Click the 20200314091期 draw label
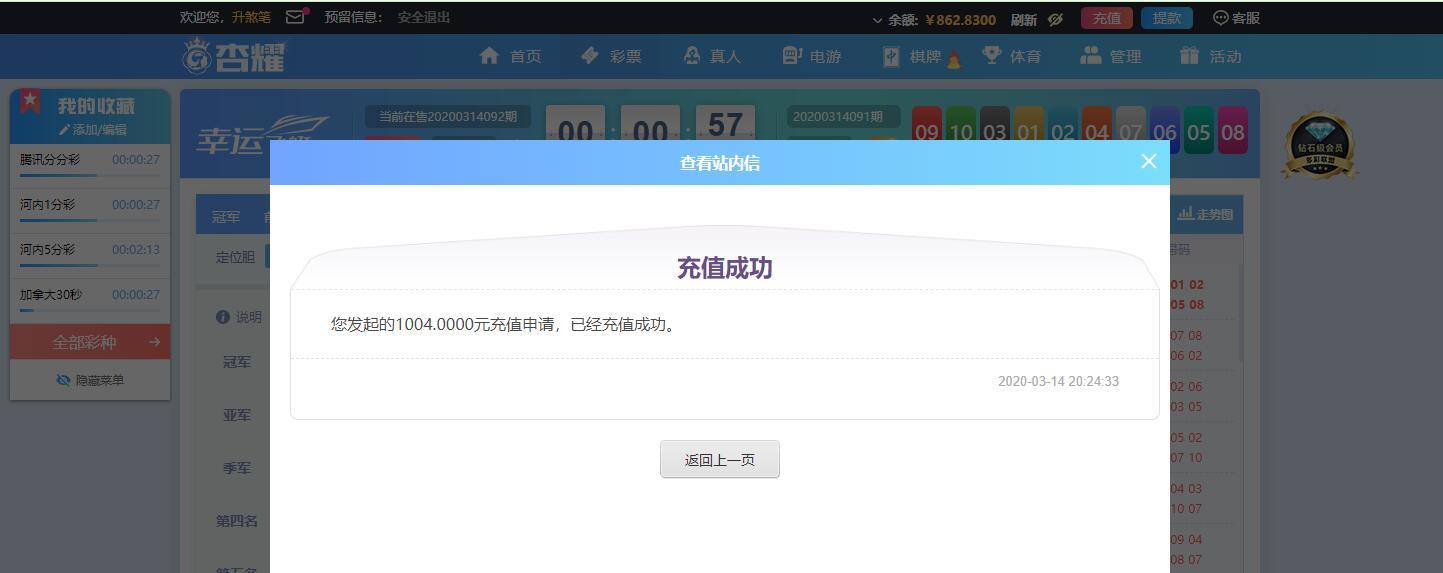This screenshot has height=573, width=1443. point(843,116)
